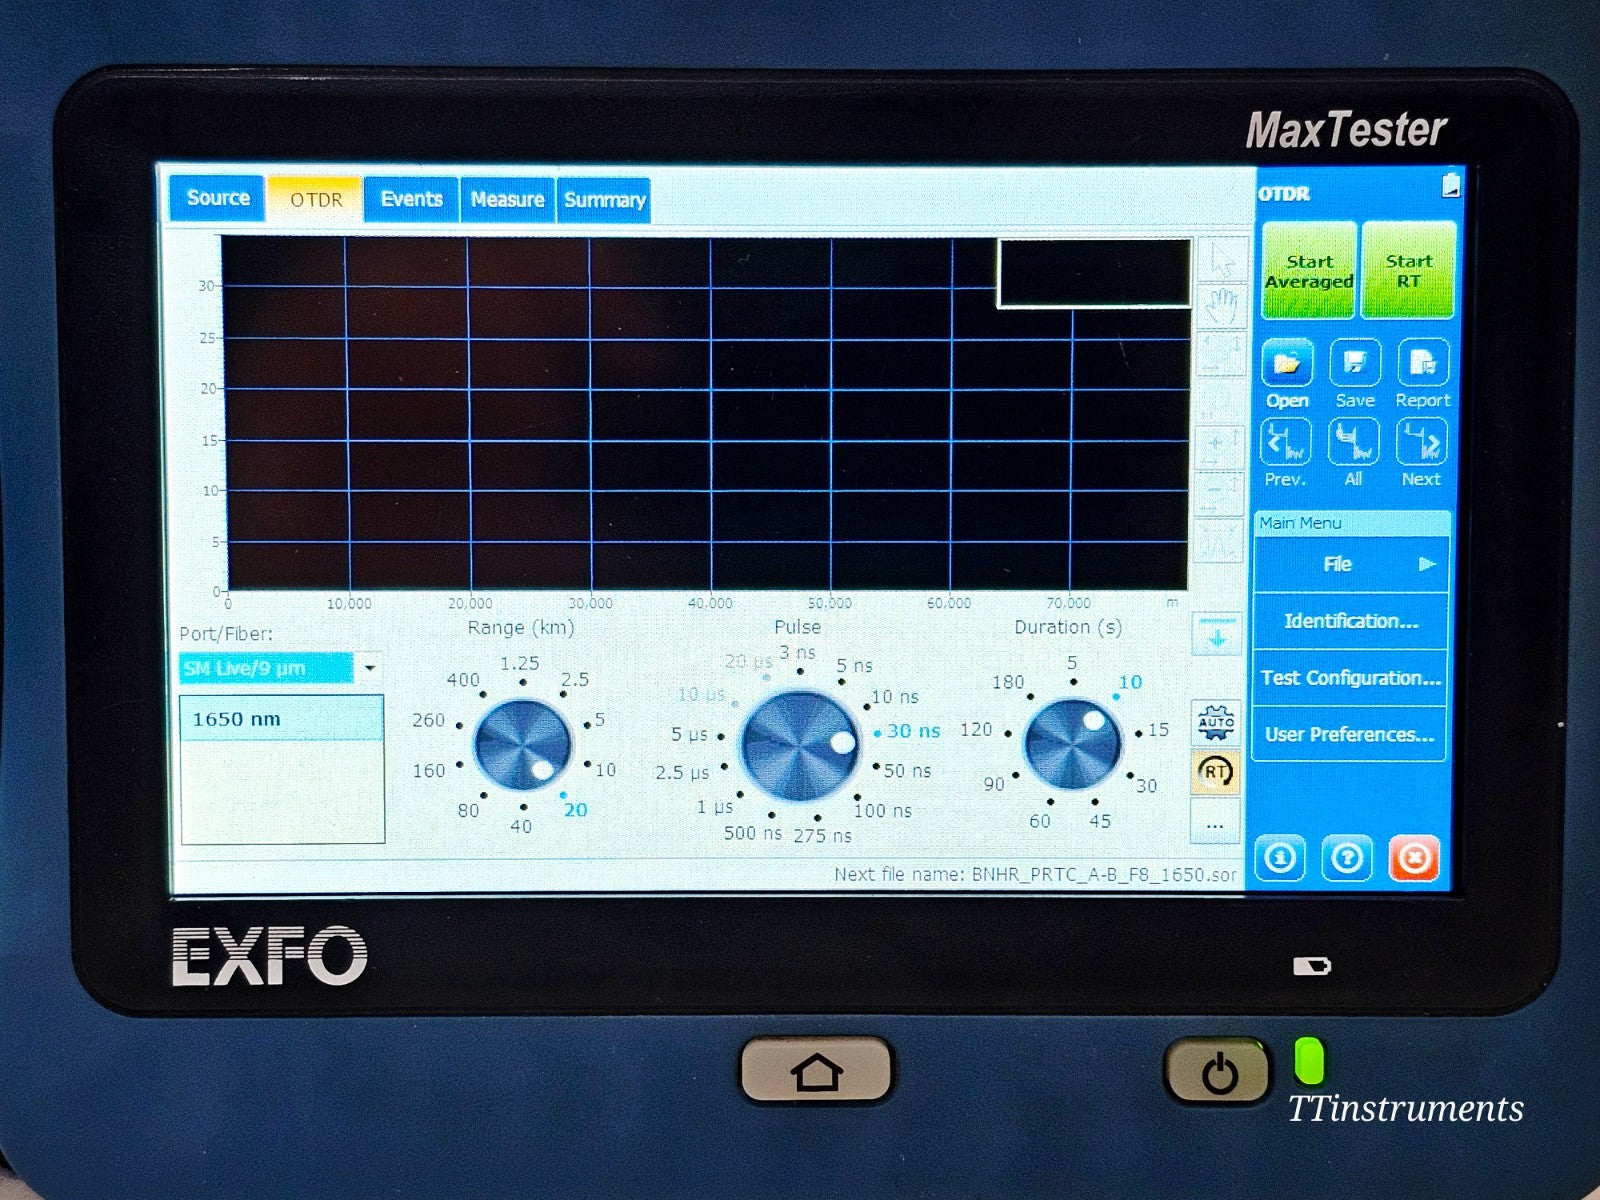Set Range to 1.25 km

520,664
